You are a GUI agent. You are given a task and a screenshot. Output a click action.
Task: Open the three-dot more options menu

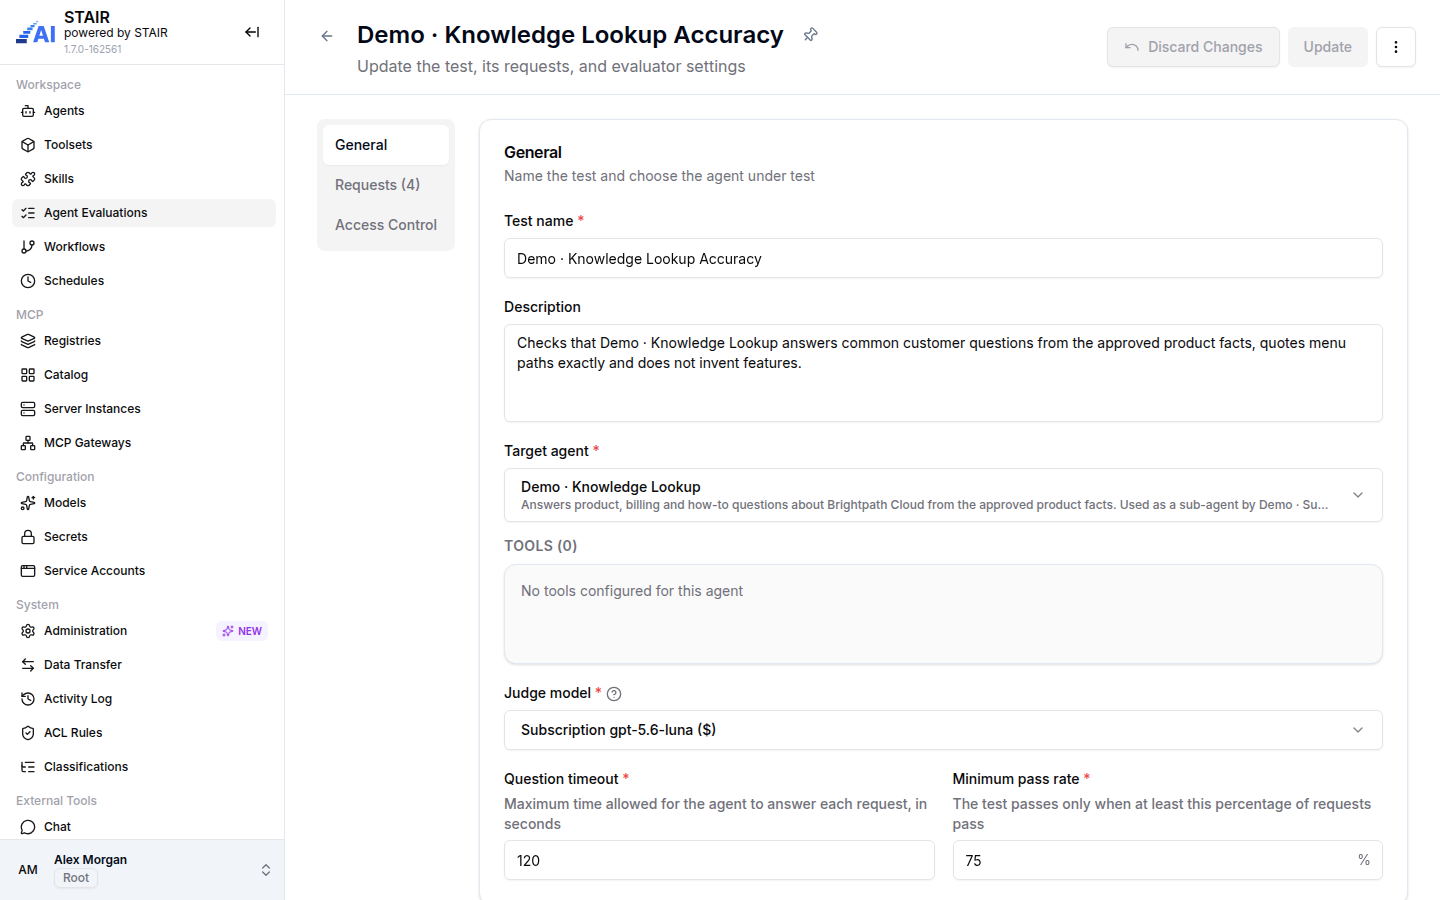[x=1396, y=47]
